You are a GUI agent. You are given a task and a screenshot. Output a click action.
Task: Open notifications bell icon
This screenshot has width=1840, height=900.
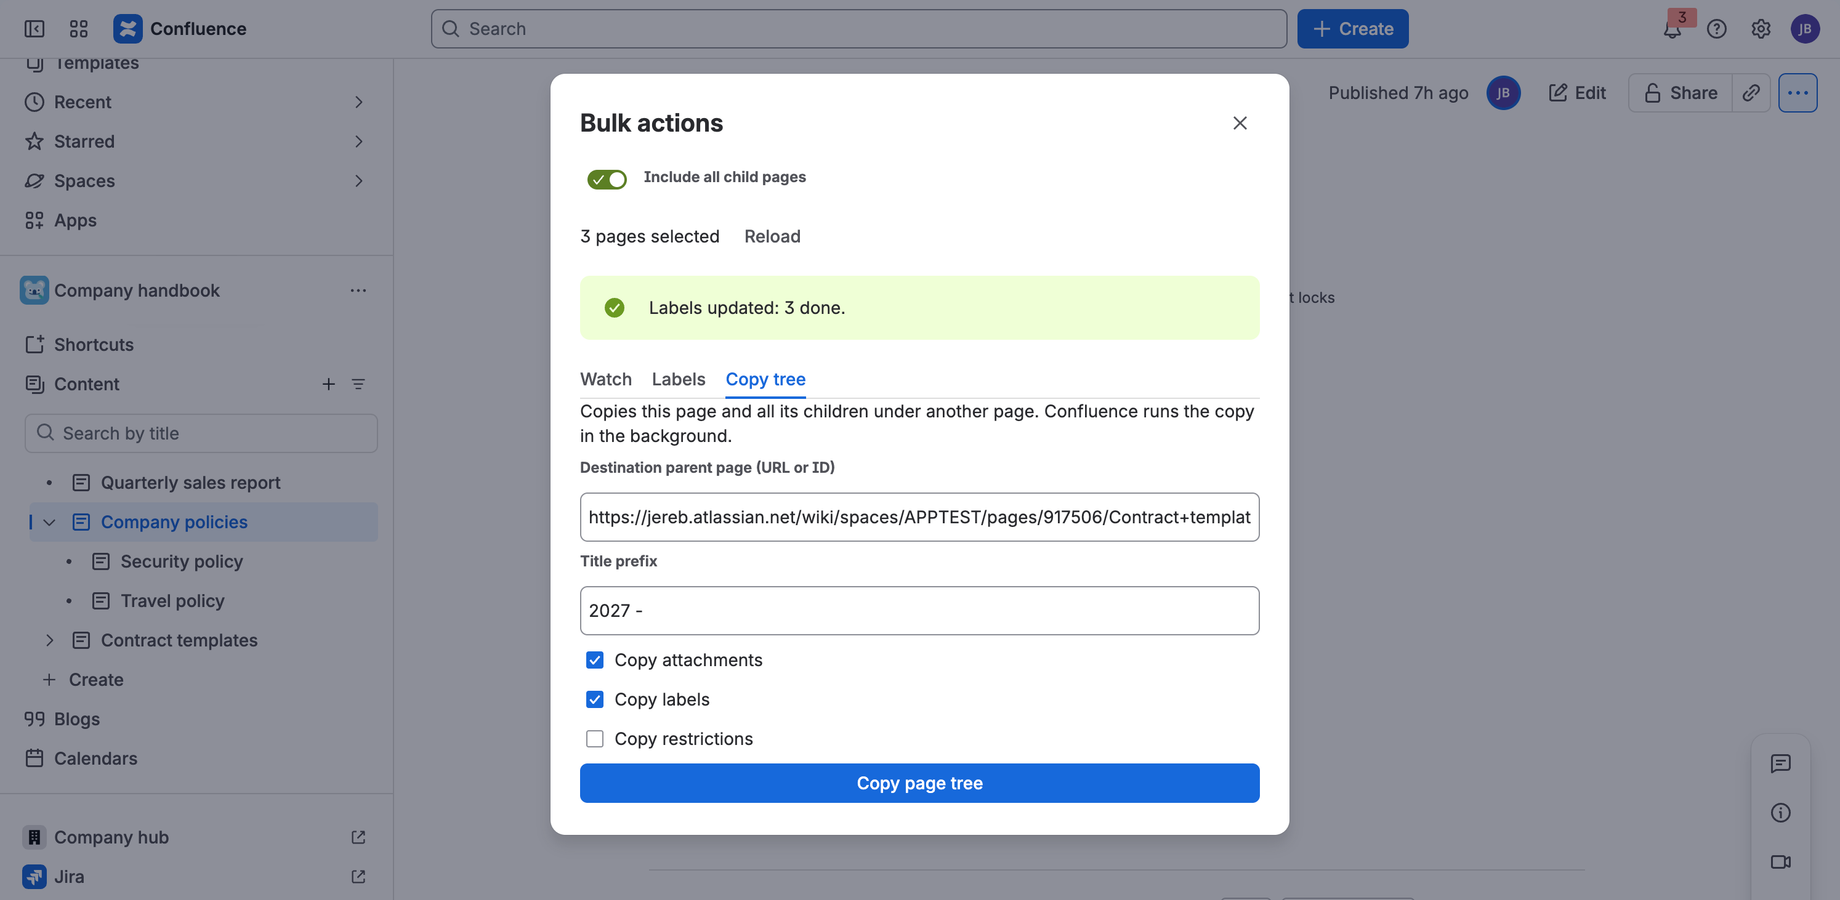point(1672,29)
